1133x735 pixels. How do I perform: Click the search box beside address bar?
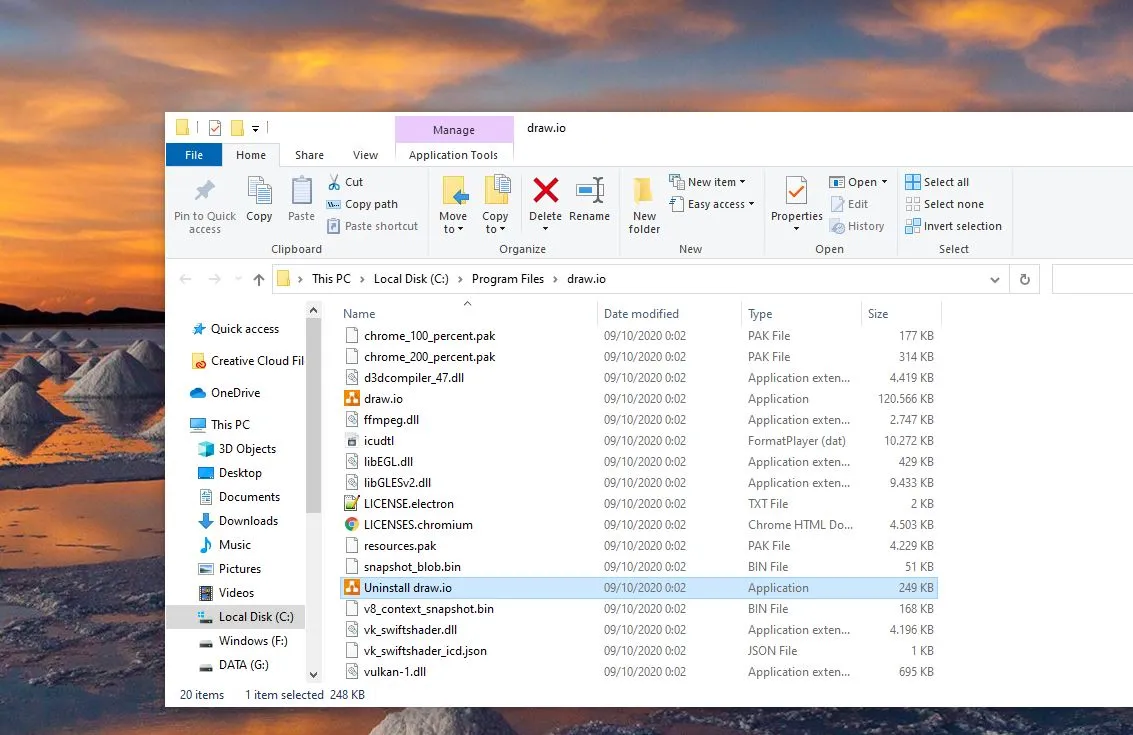tap(1092, 280)
